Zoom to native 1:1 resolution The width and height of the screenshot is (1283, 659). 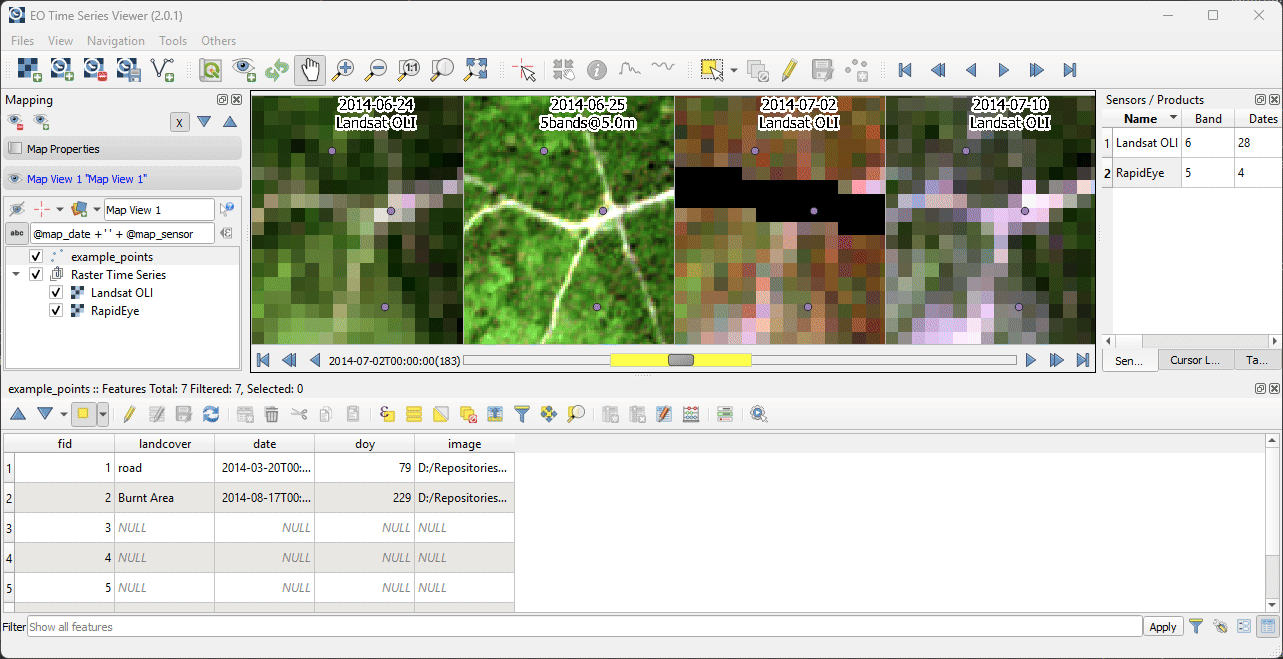click(x=409, y=69)
